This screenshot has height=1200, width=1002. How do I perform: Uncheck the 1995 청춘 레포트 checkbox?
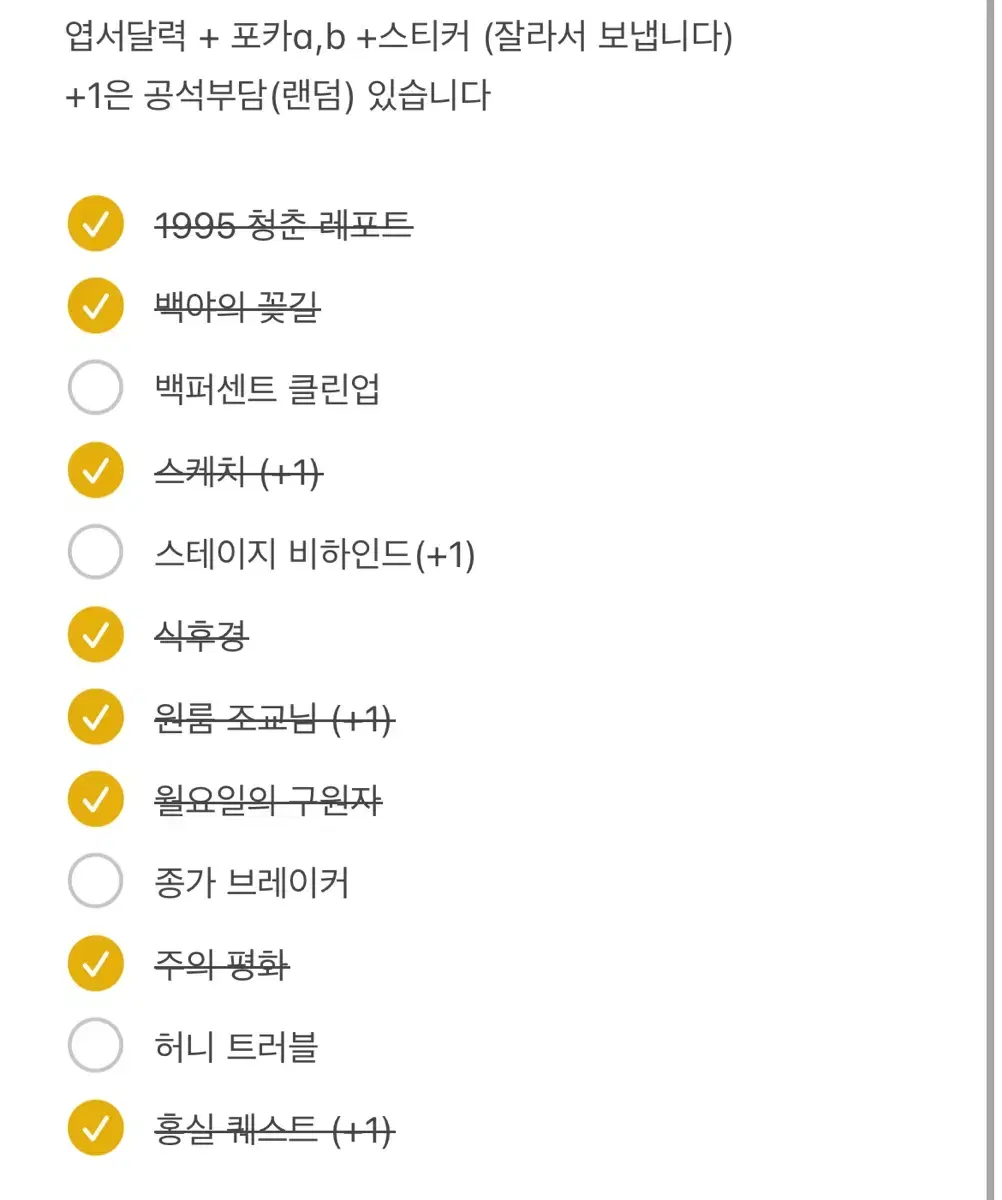click(95, 224)
